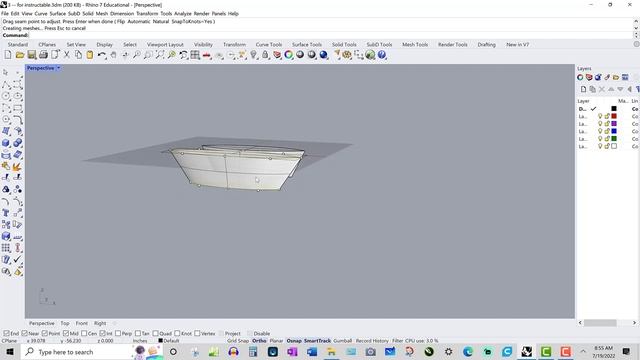
Task: Open Help with the blue question mark icon
Action: coord(382,55)
